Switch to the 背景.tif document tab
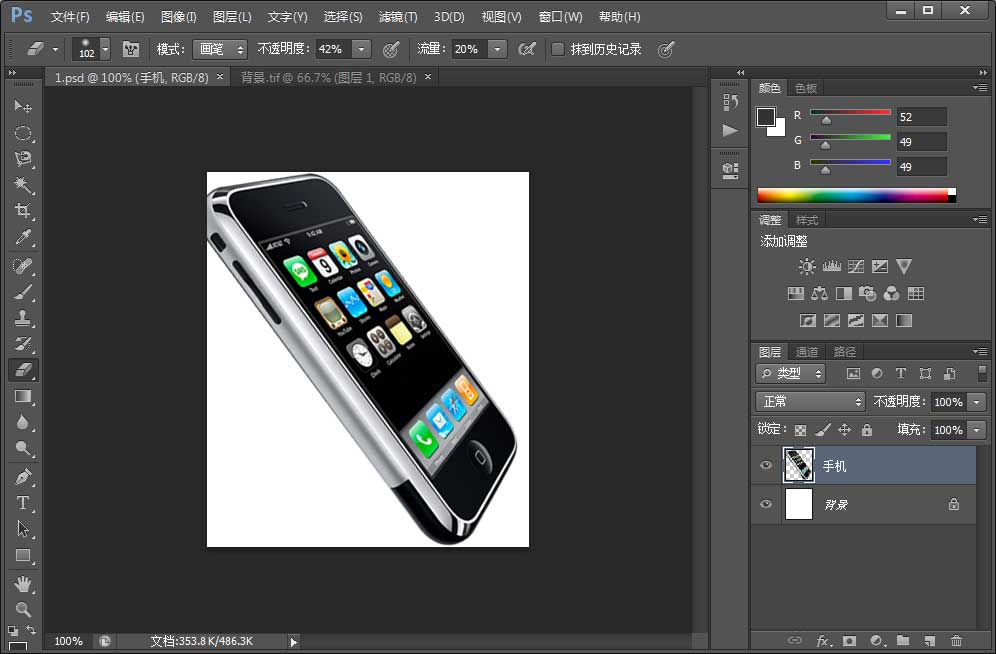The height and width of the screenshot is (654, 996). [x=328, y=77]
